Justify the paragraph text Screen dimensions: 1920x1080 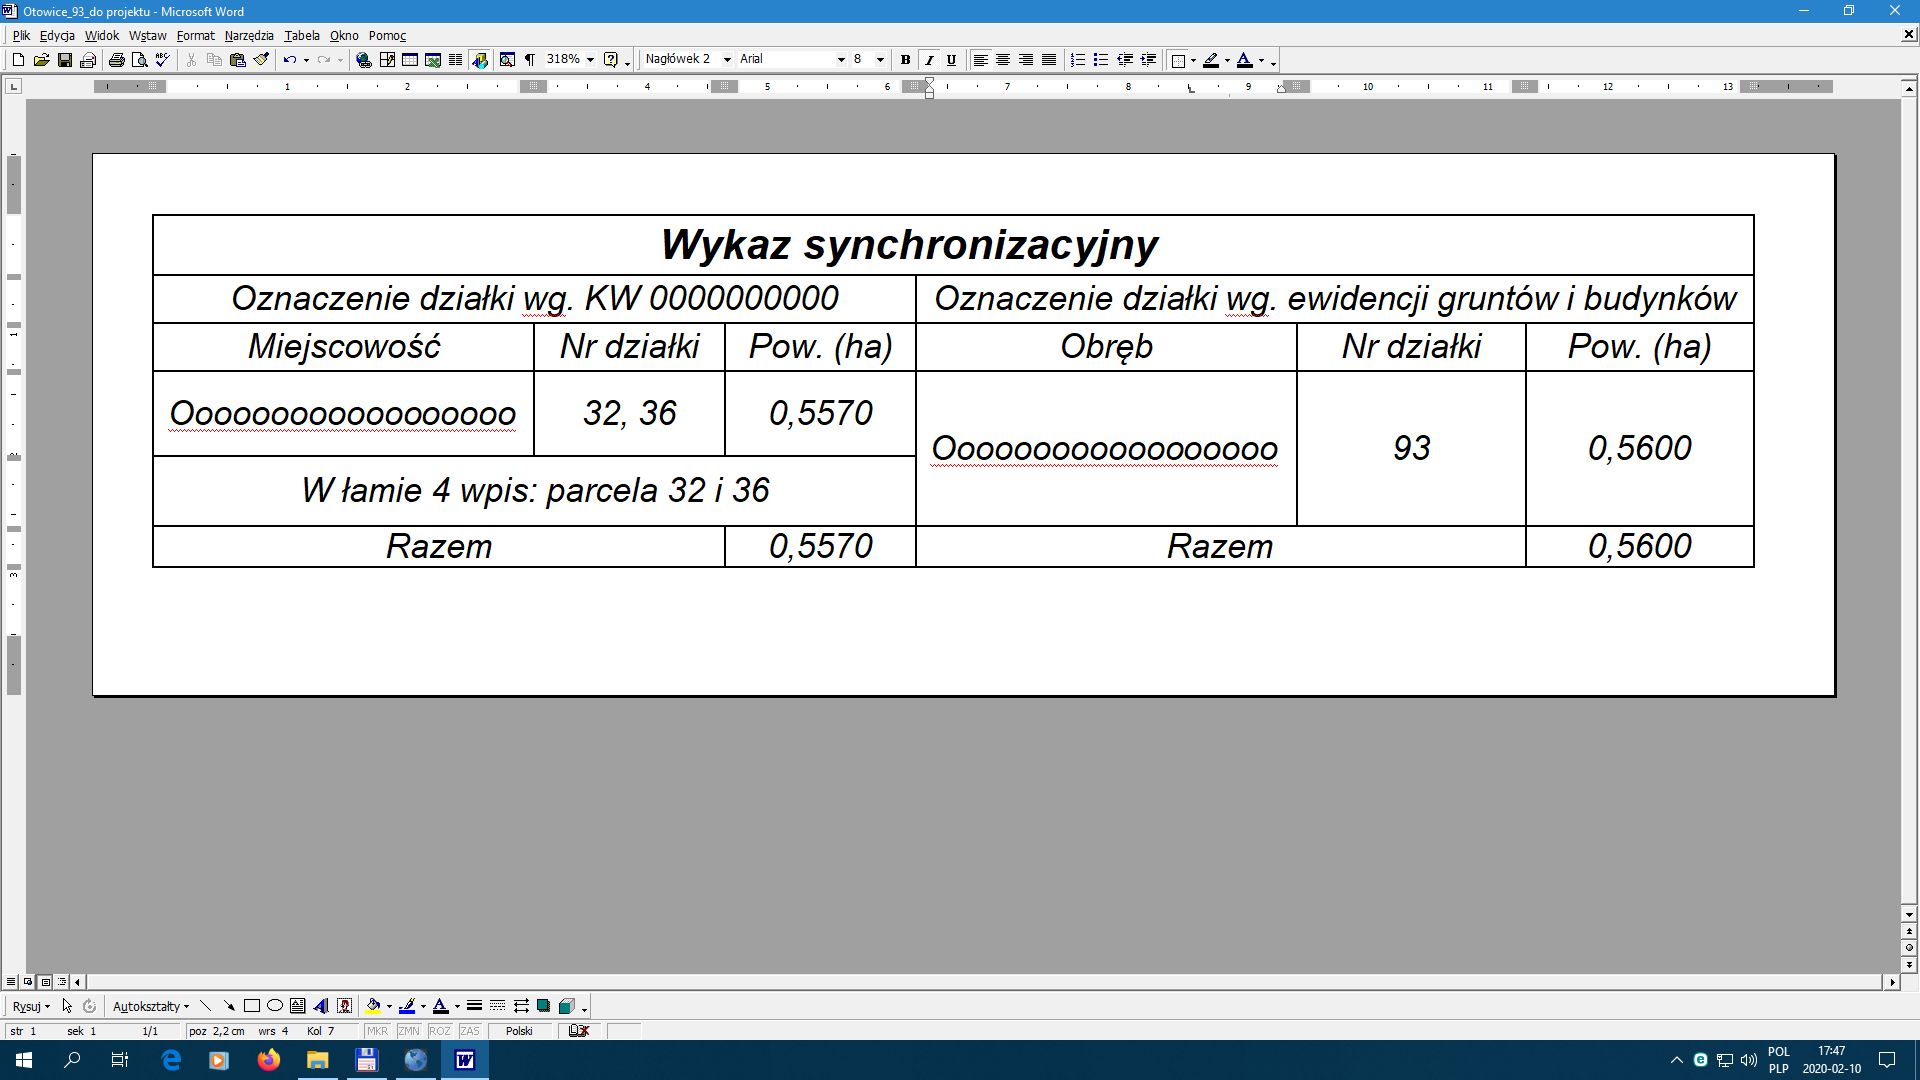[x=1049, y=60]
